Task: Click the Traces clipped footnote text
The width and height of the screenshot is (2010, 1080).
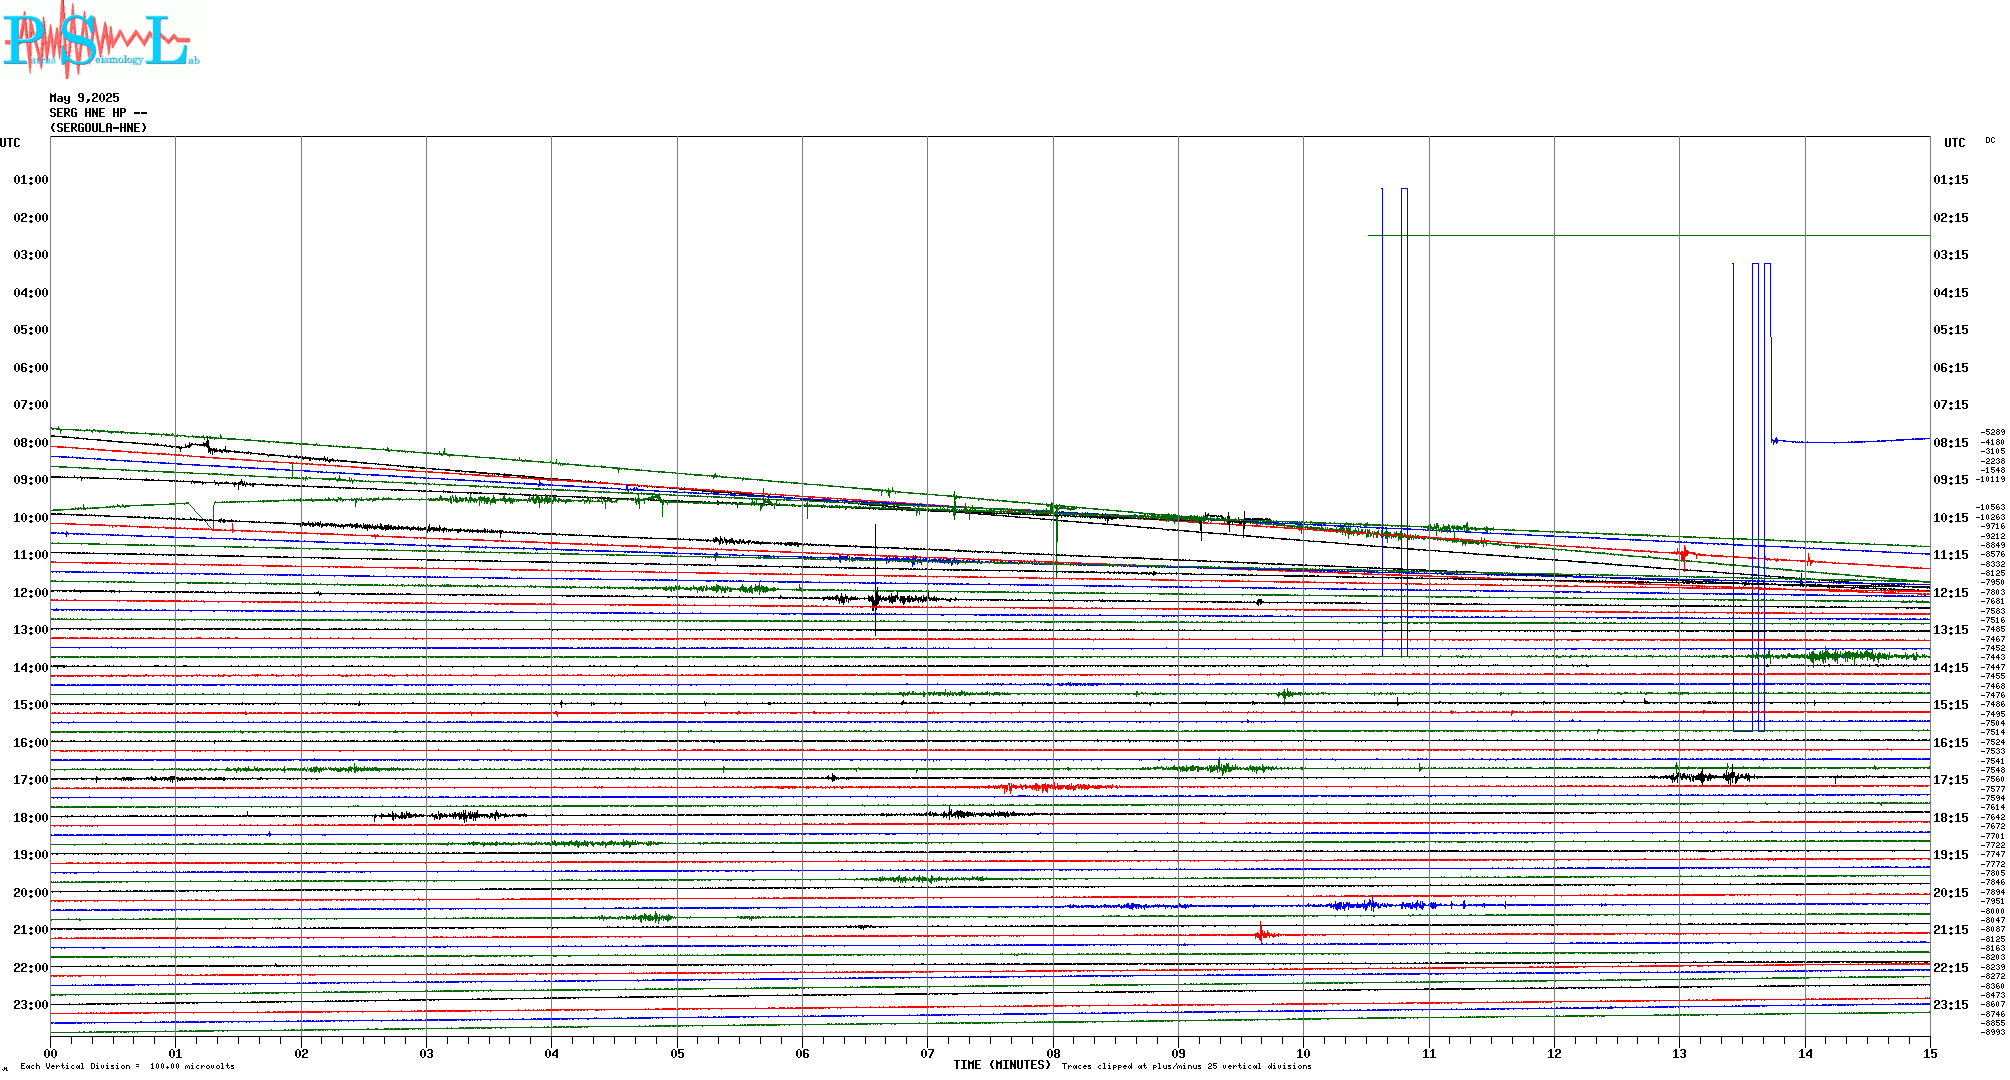Action: coord(1186,1066)
